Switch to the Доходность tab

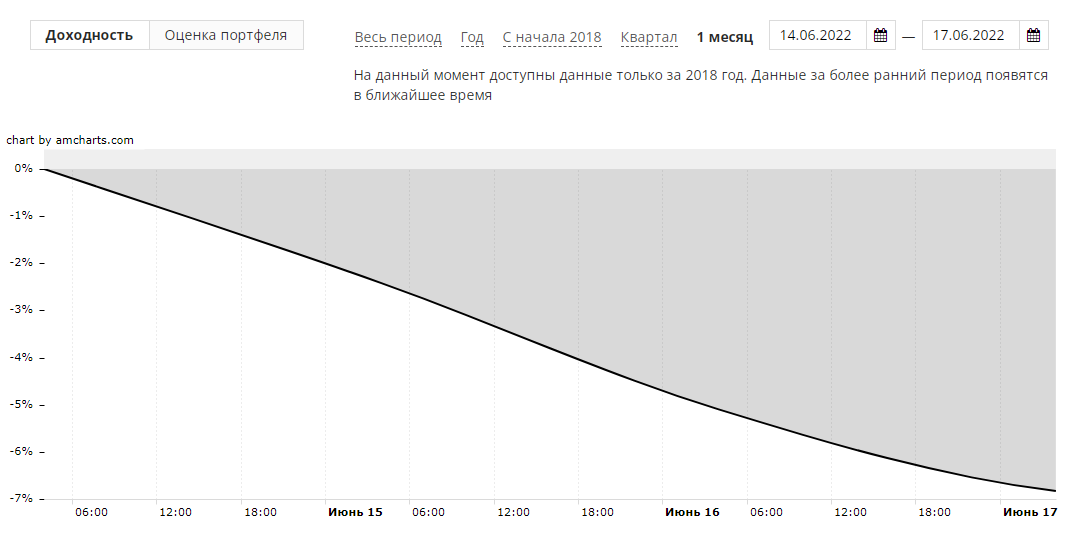pyautogui.click(x=89, y=35)
